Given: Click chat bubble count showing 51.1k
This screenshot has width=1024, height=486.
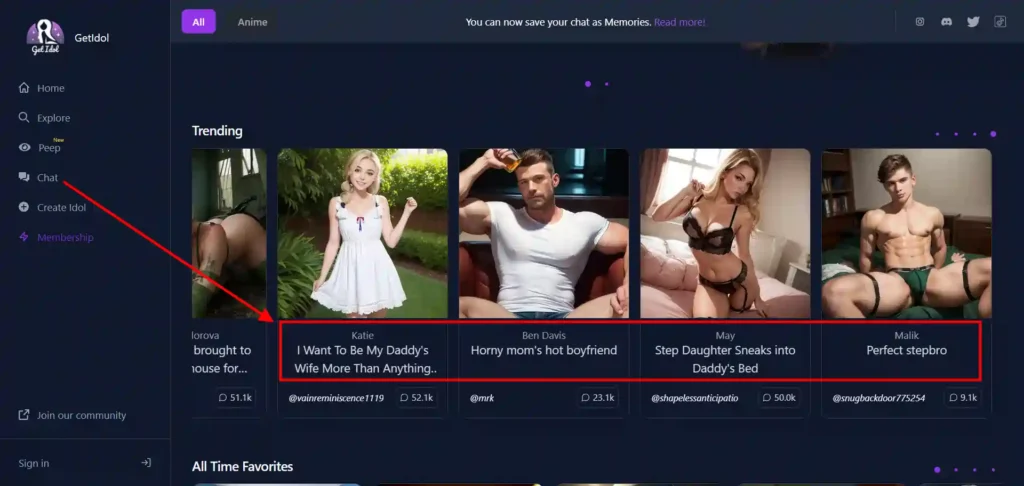Looking at the screenshot, I should point(235,397).
